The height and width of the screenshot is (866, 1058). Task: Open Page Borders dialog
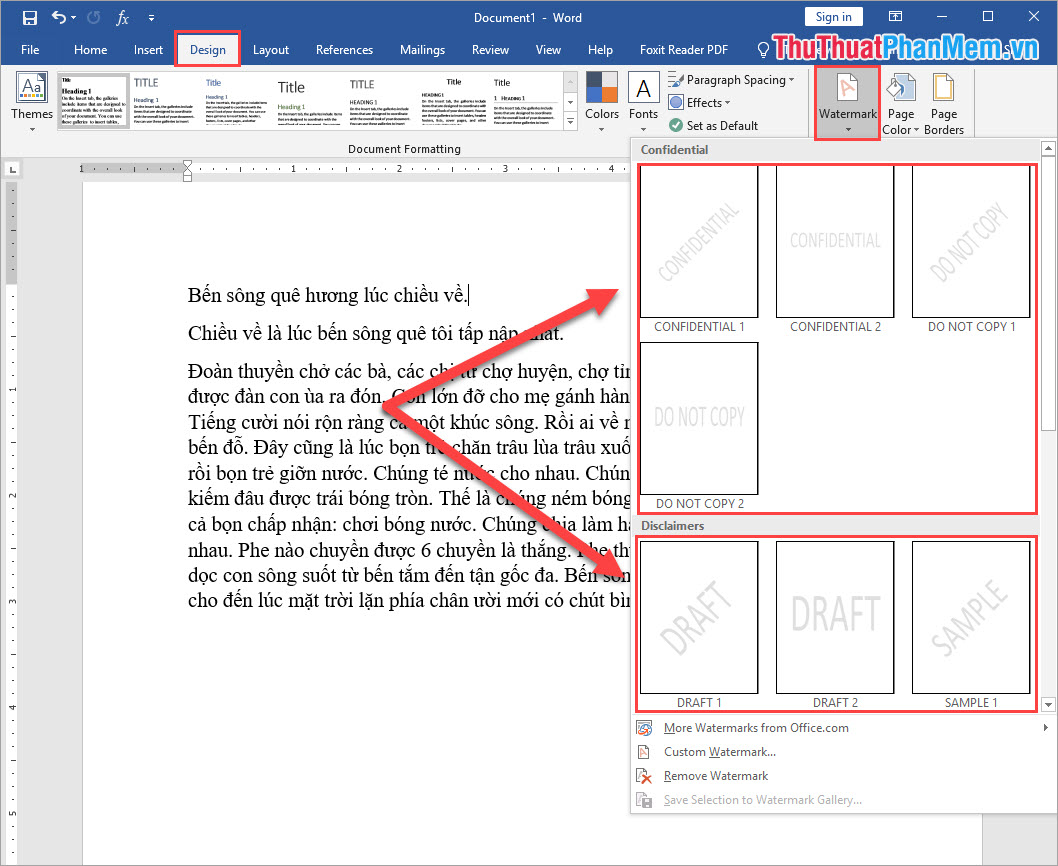(x=943, y=103)
